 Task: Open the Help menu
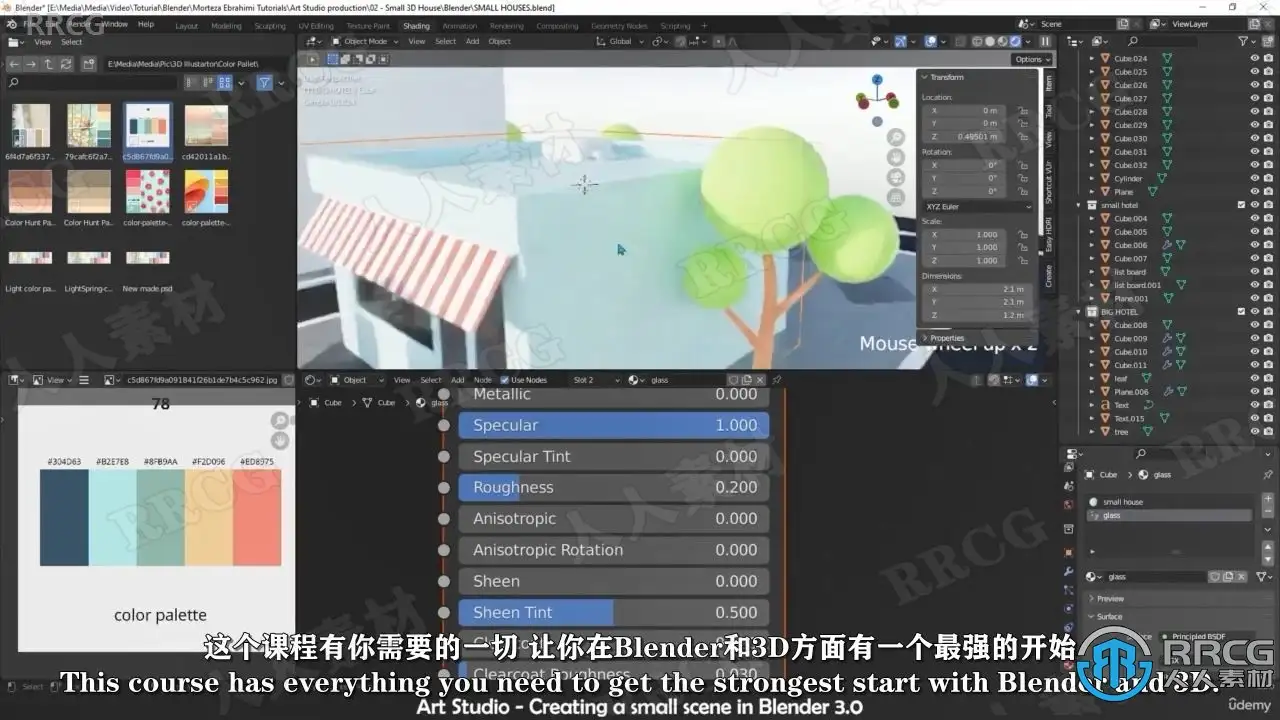[x=146, y=23]
